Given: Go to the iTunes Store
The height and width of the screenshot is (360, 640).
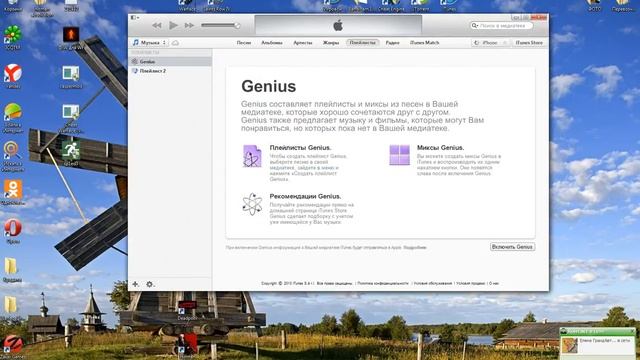Looking at the screenshot, I should pos(529,42).
